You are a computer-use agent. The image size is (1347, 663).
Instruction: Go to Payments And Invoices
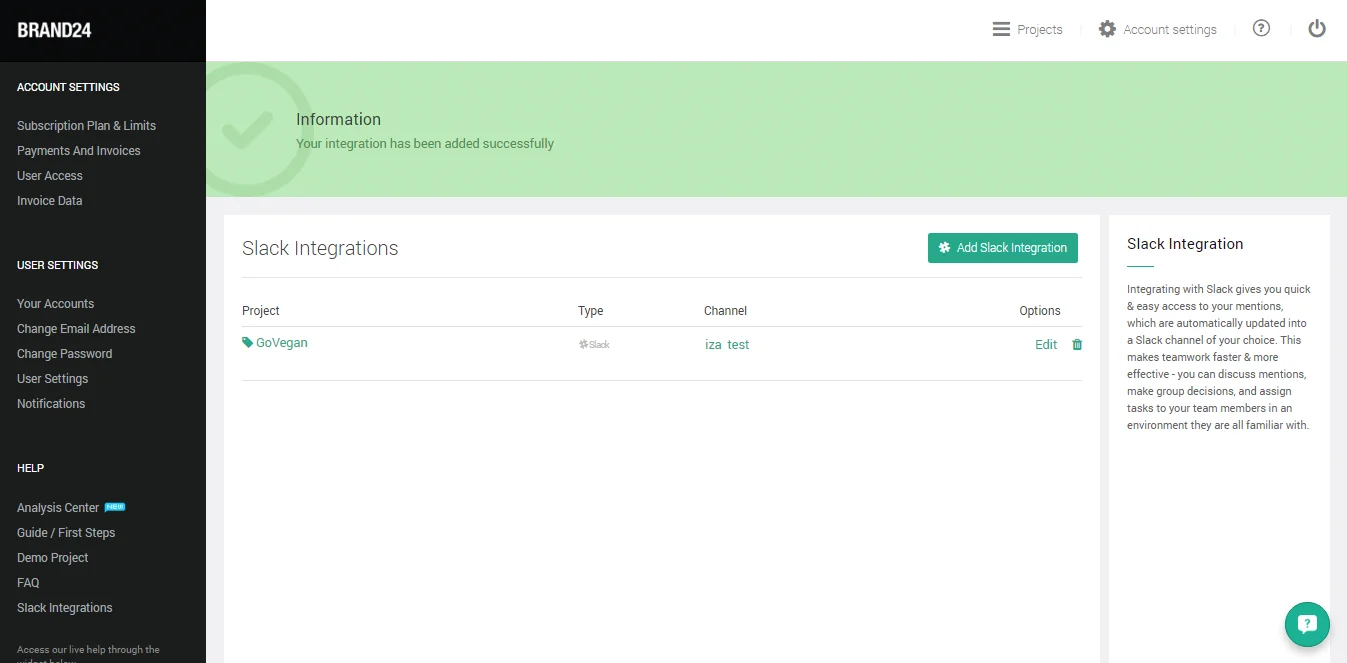78,151
